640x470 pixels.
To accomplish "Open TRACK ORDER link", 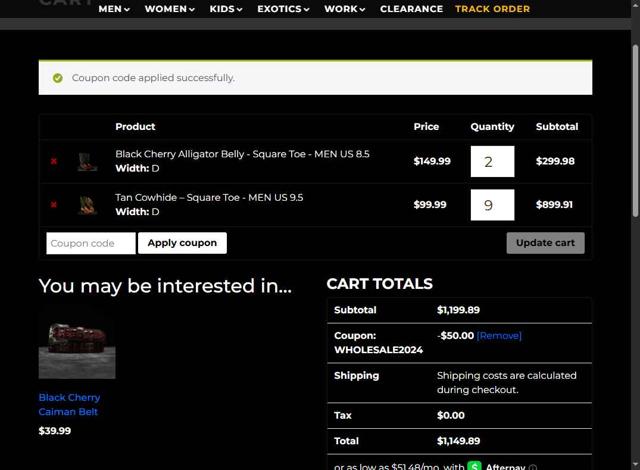I will point(492,9).
